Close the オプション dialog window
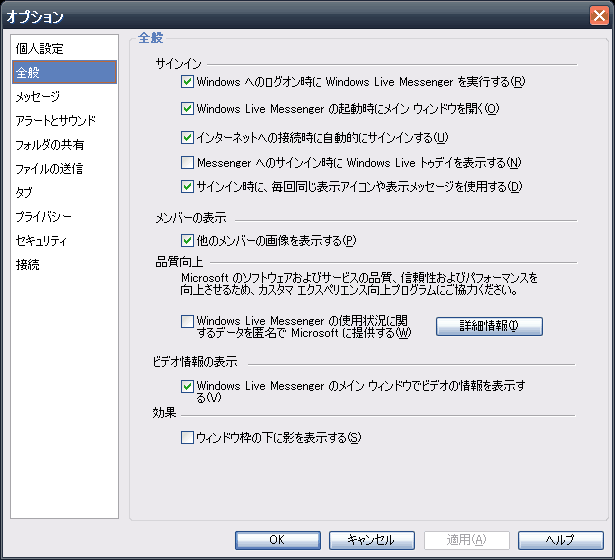 coord(599,16)
